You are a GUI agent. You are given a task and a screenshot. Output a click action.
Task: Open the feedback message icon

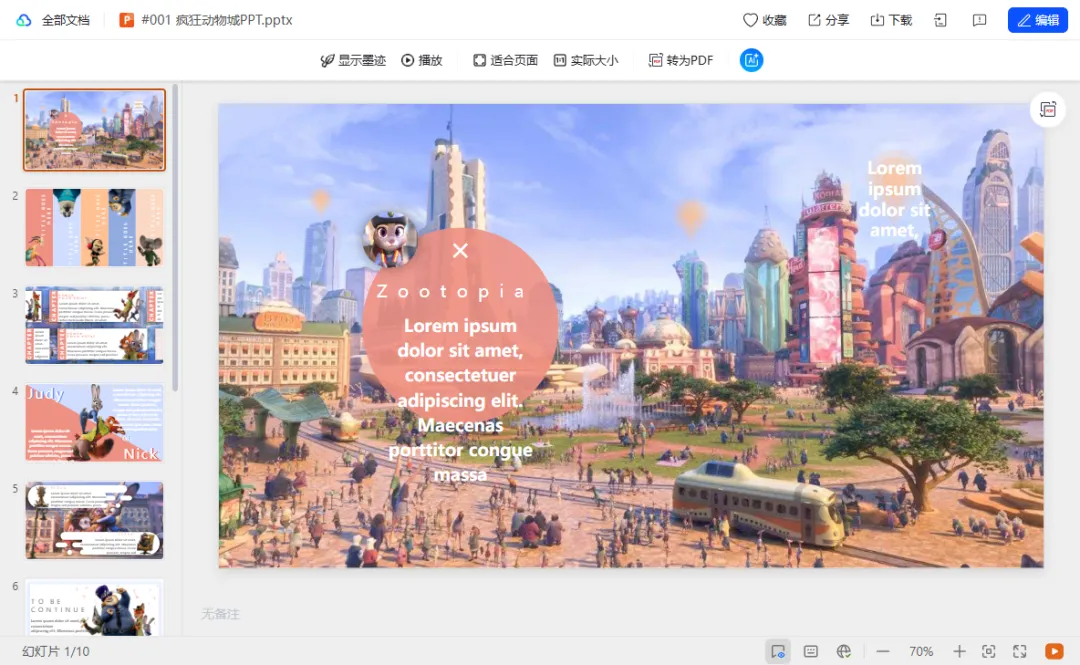(979, 20)
